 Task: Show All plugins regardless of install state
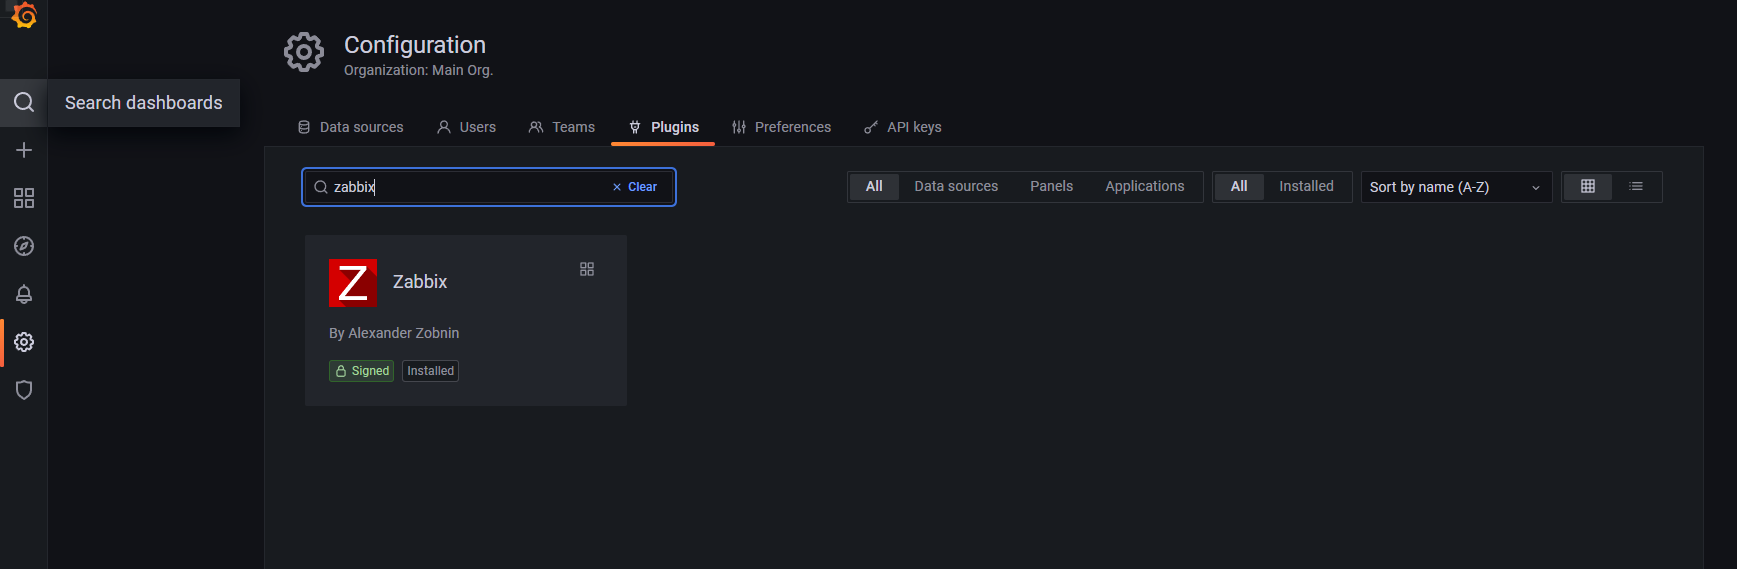click(x=1239, y=187)
